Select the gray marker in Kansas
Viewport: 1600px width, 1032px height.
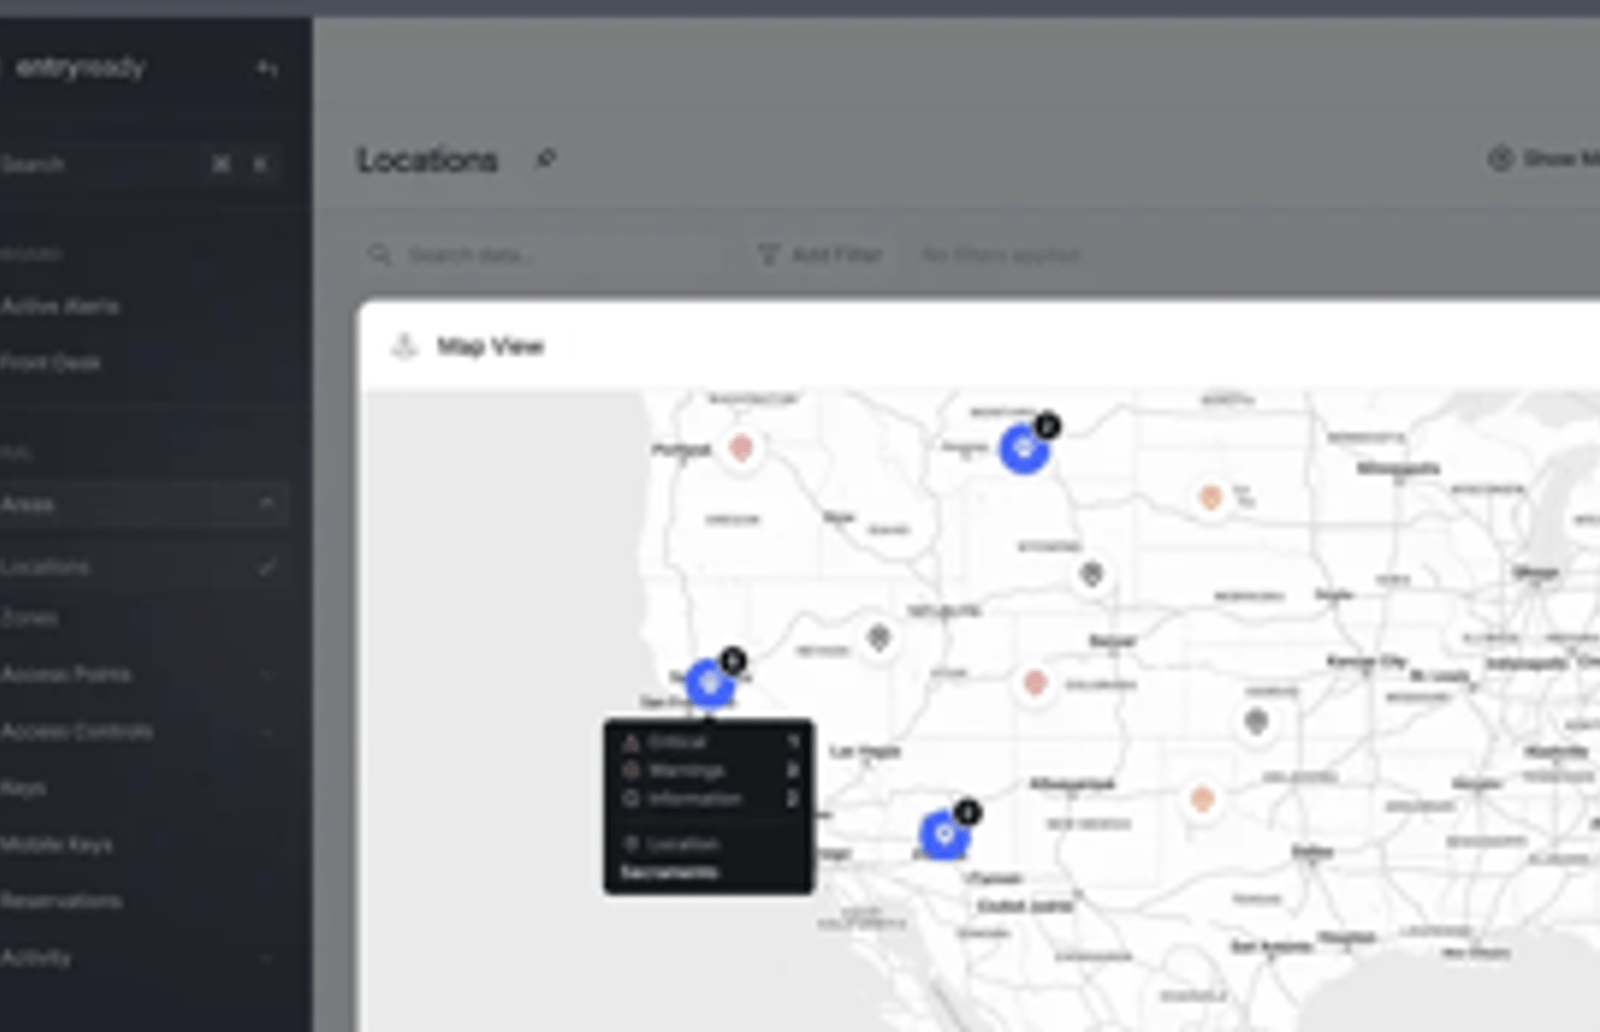(1257, 721)
